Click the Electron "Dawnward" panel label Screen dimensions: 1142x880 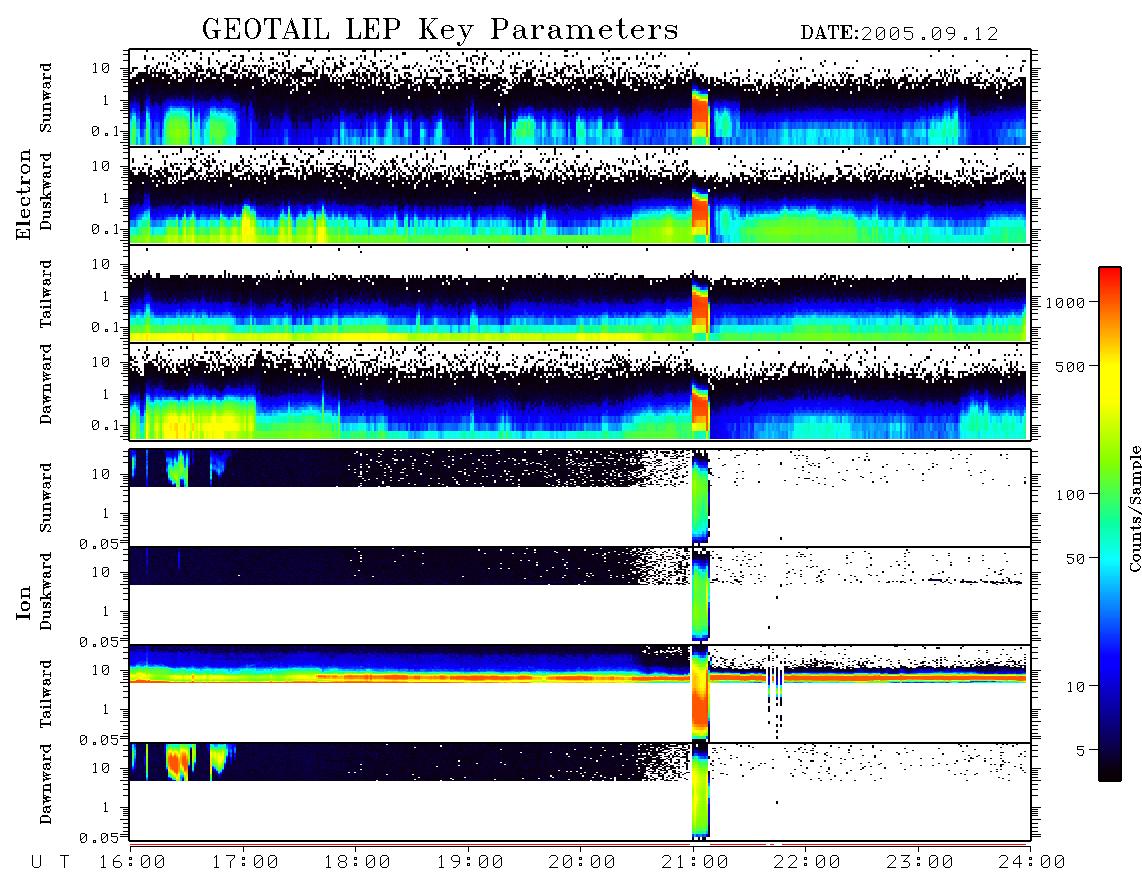click(x=46, y=384)
